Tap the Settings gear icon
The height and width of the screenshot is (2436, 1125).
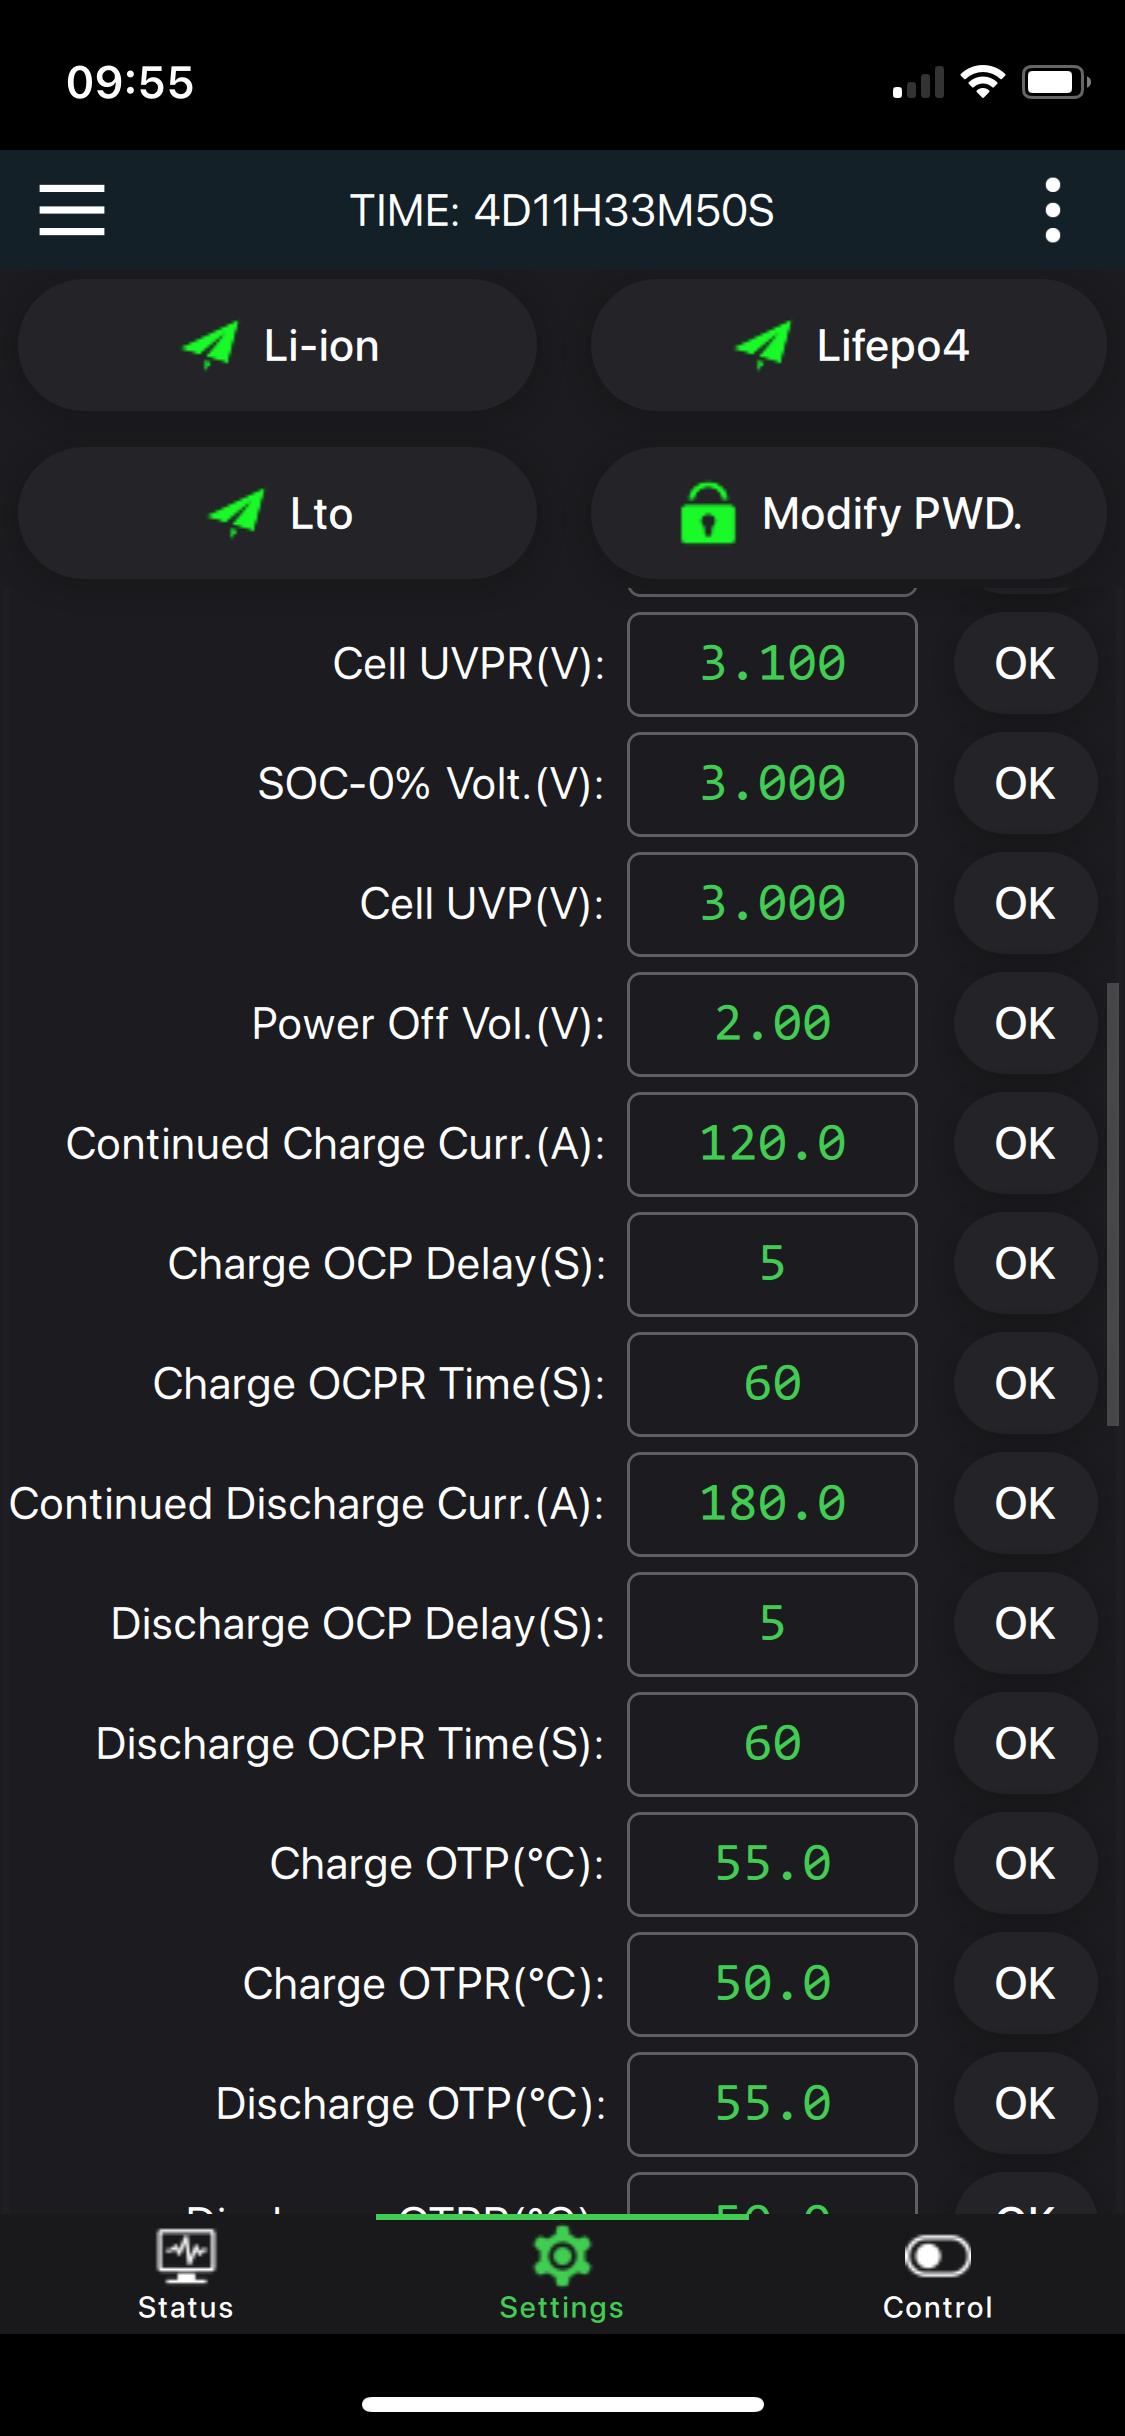click(562, 2256)
